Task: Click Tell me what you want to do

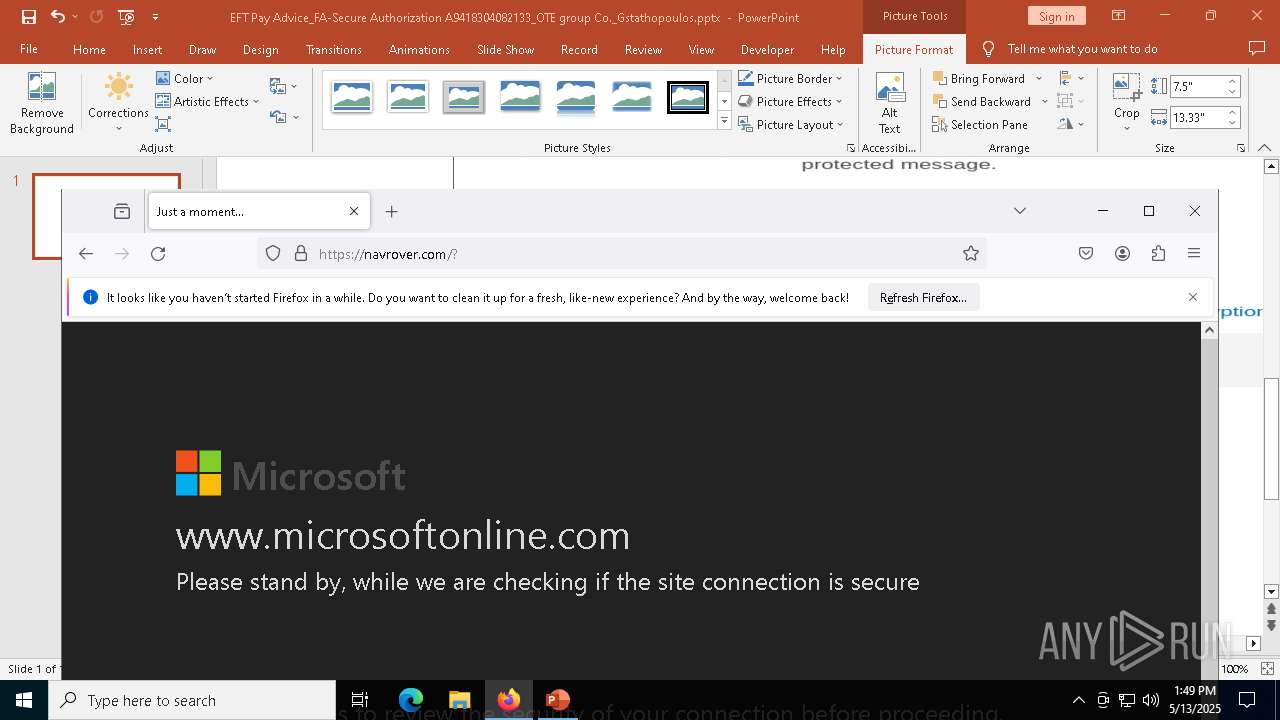Action: pyautogui.click(x=1082, y=49)
